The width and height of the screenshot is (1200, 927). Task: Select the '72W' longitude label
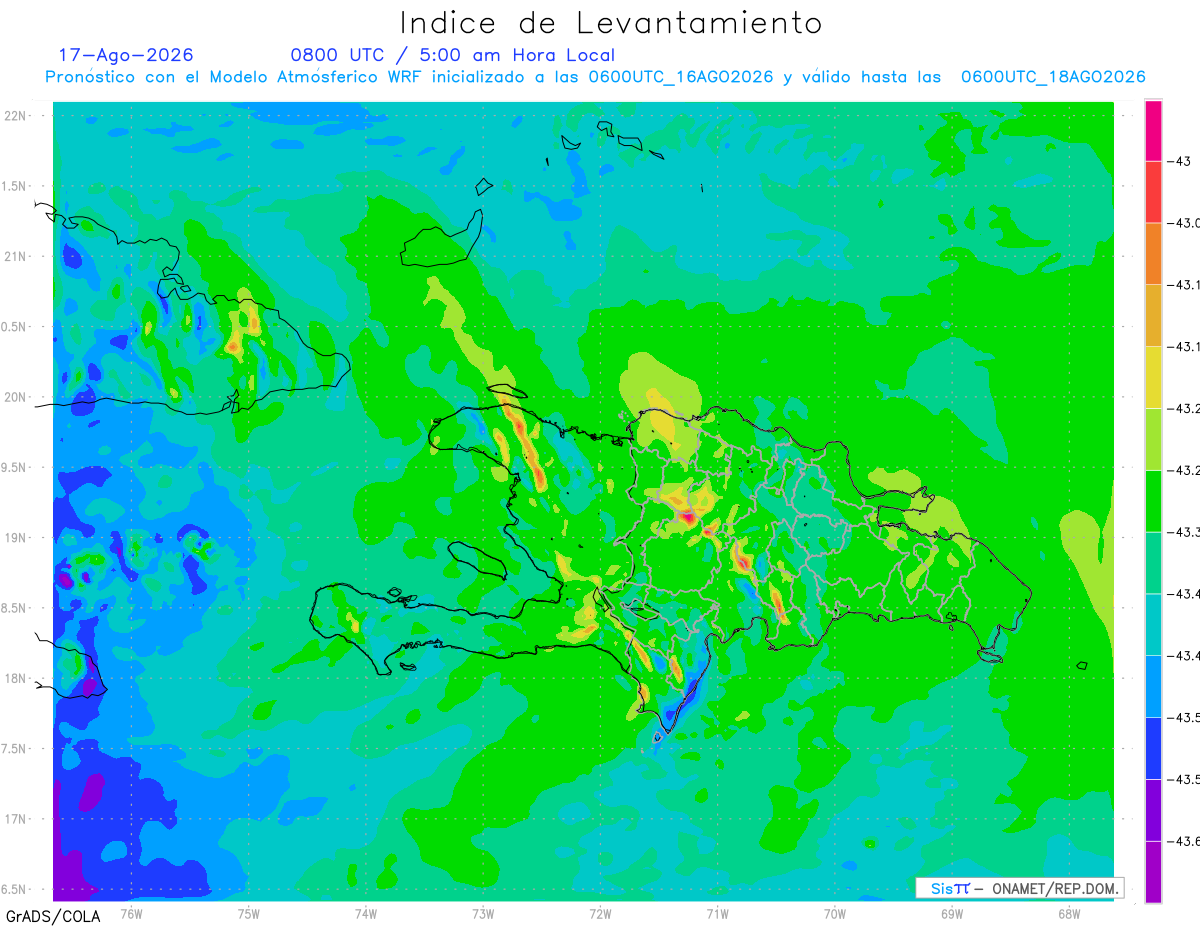pyautogui.click(x=600, y=913)
